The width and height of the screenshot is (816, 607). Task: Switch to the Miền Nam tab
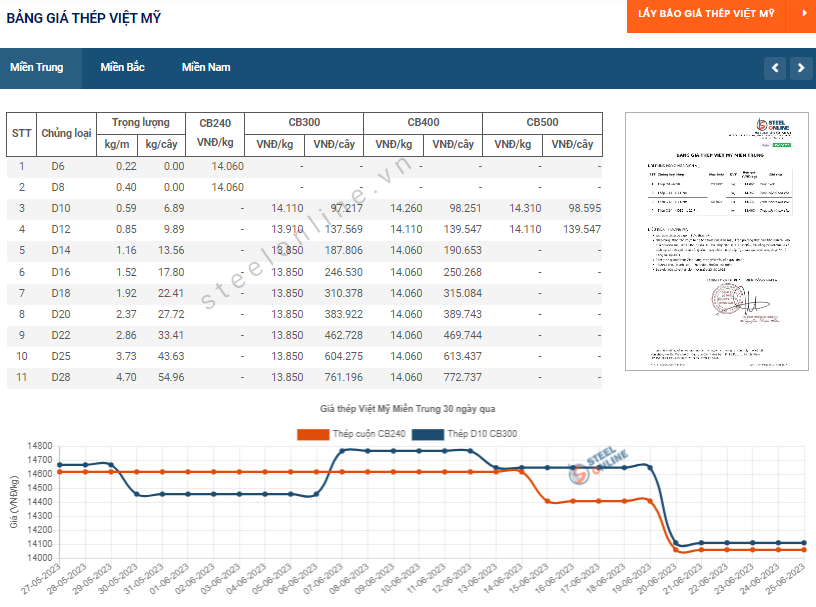[x=206, y=68]
